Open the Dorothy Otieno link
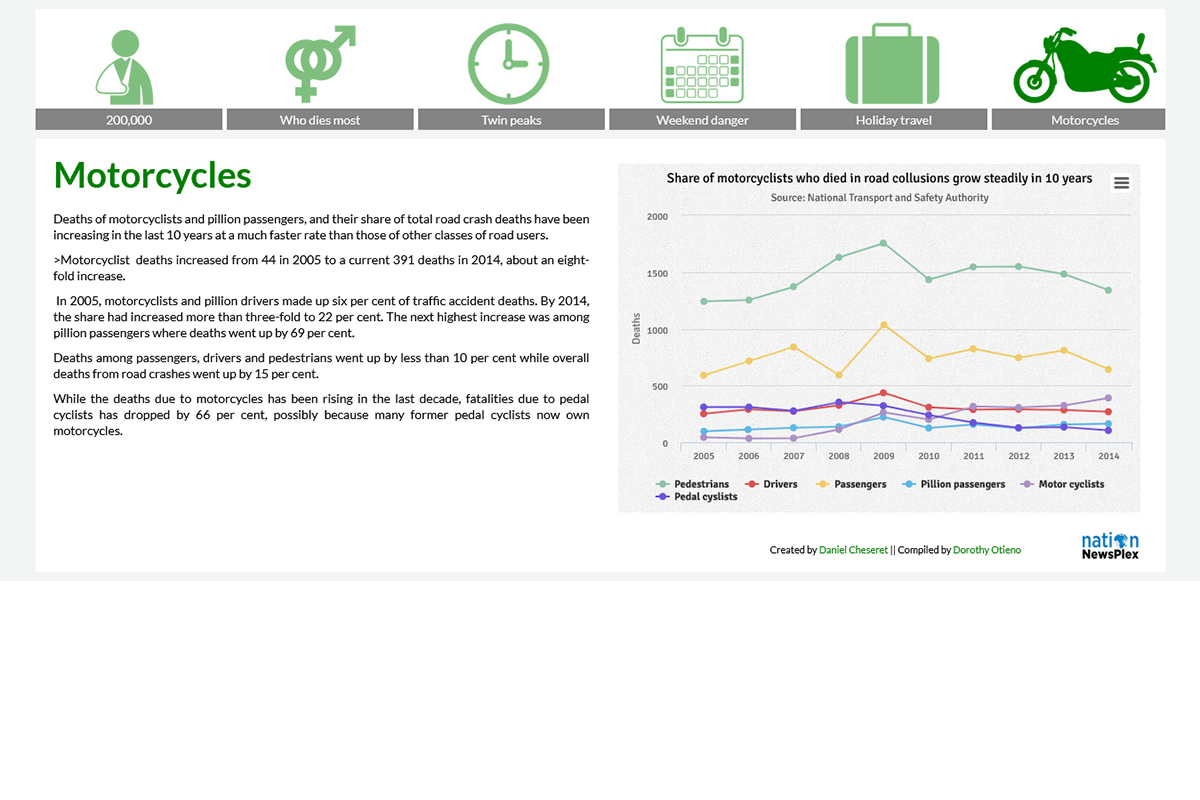 987,549
